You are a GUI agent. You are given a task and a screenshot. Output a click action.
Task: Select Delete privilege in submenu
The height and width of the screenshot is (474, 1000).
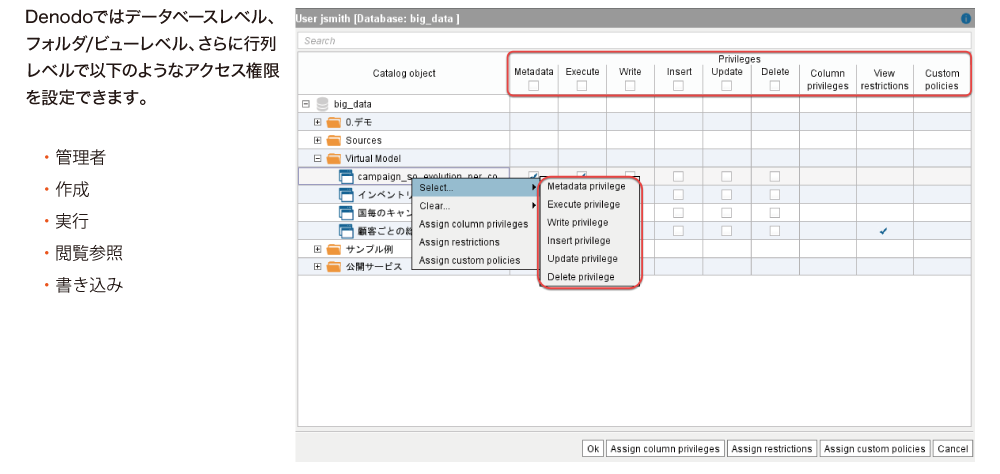tap(589, 277)
